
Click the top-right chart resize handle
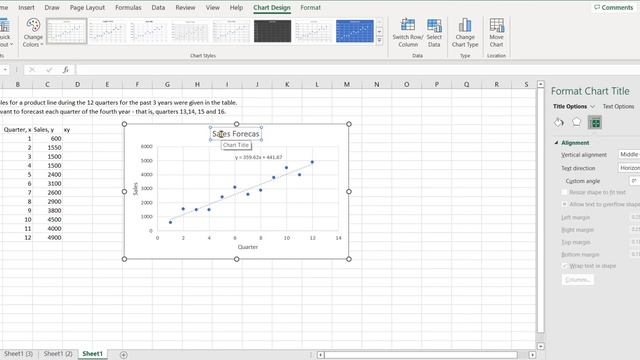pyautogui.click(x=349, y=124)
